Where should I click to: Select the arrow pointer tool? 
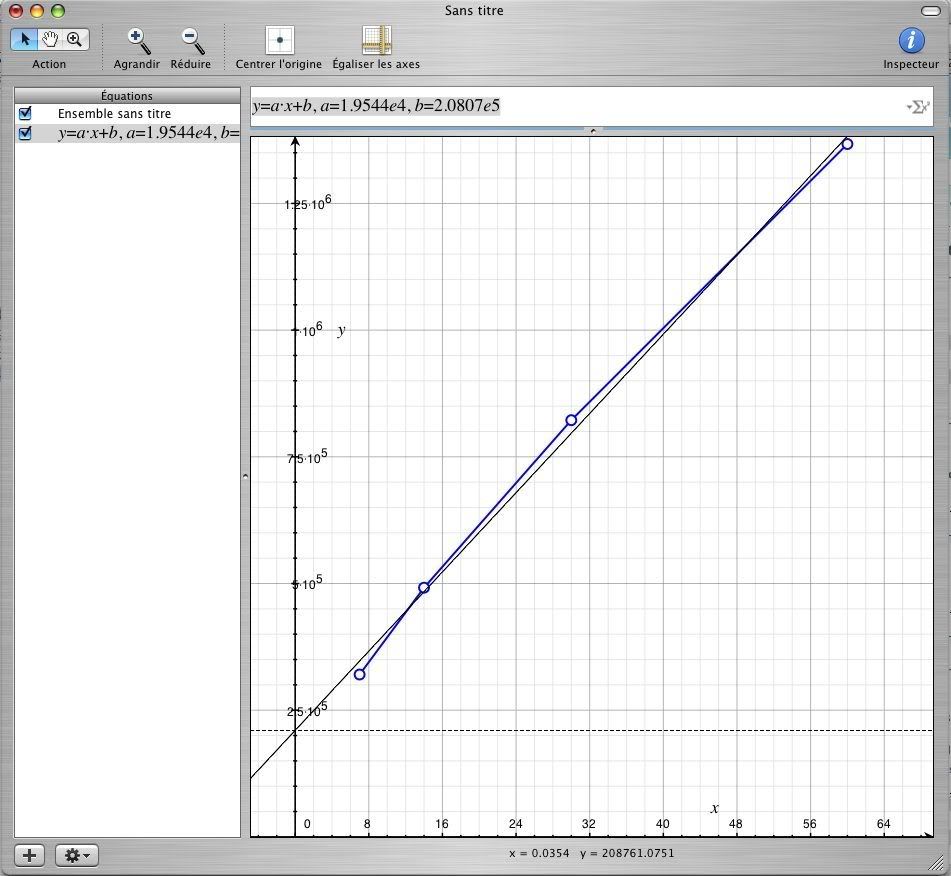point(25,40)
